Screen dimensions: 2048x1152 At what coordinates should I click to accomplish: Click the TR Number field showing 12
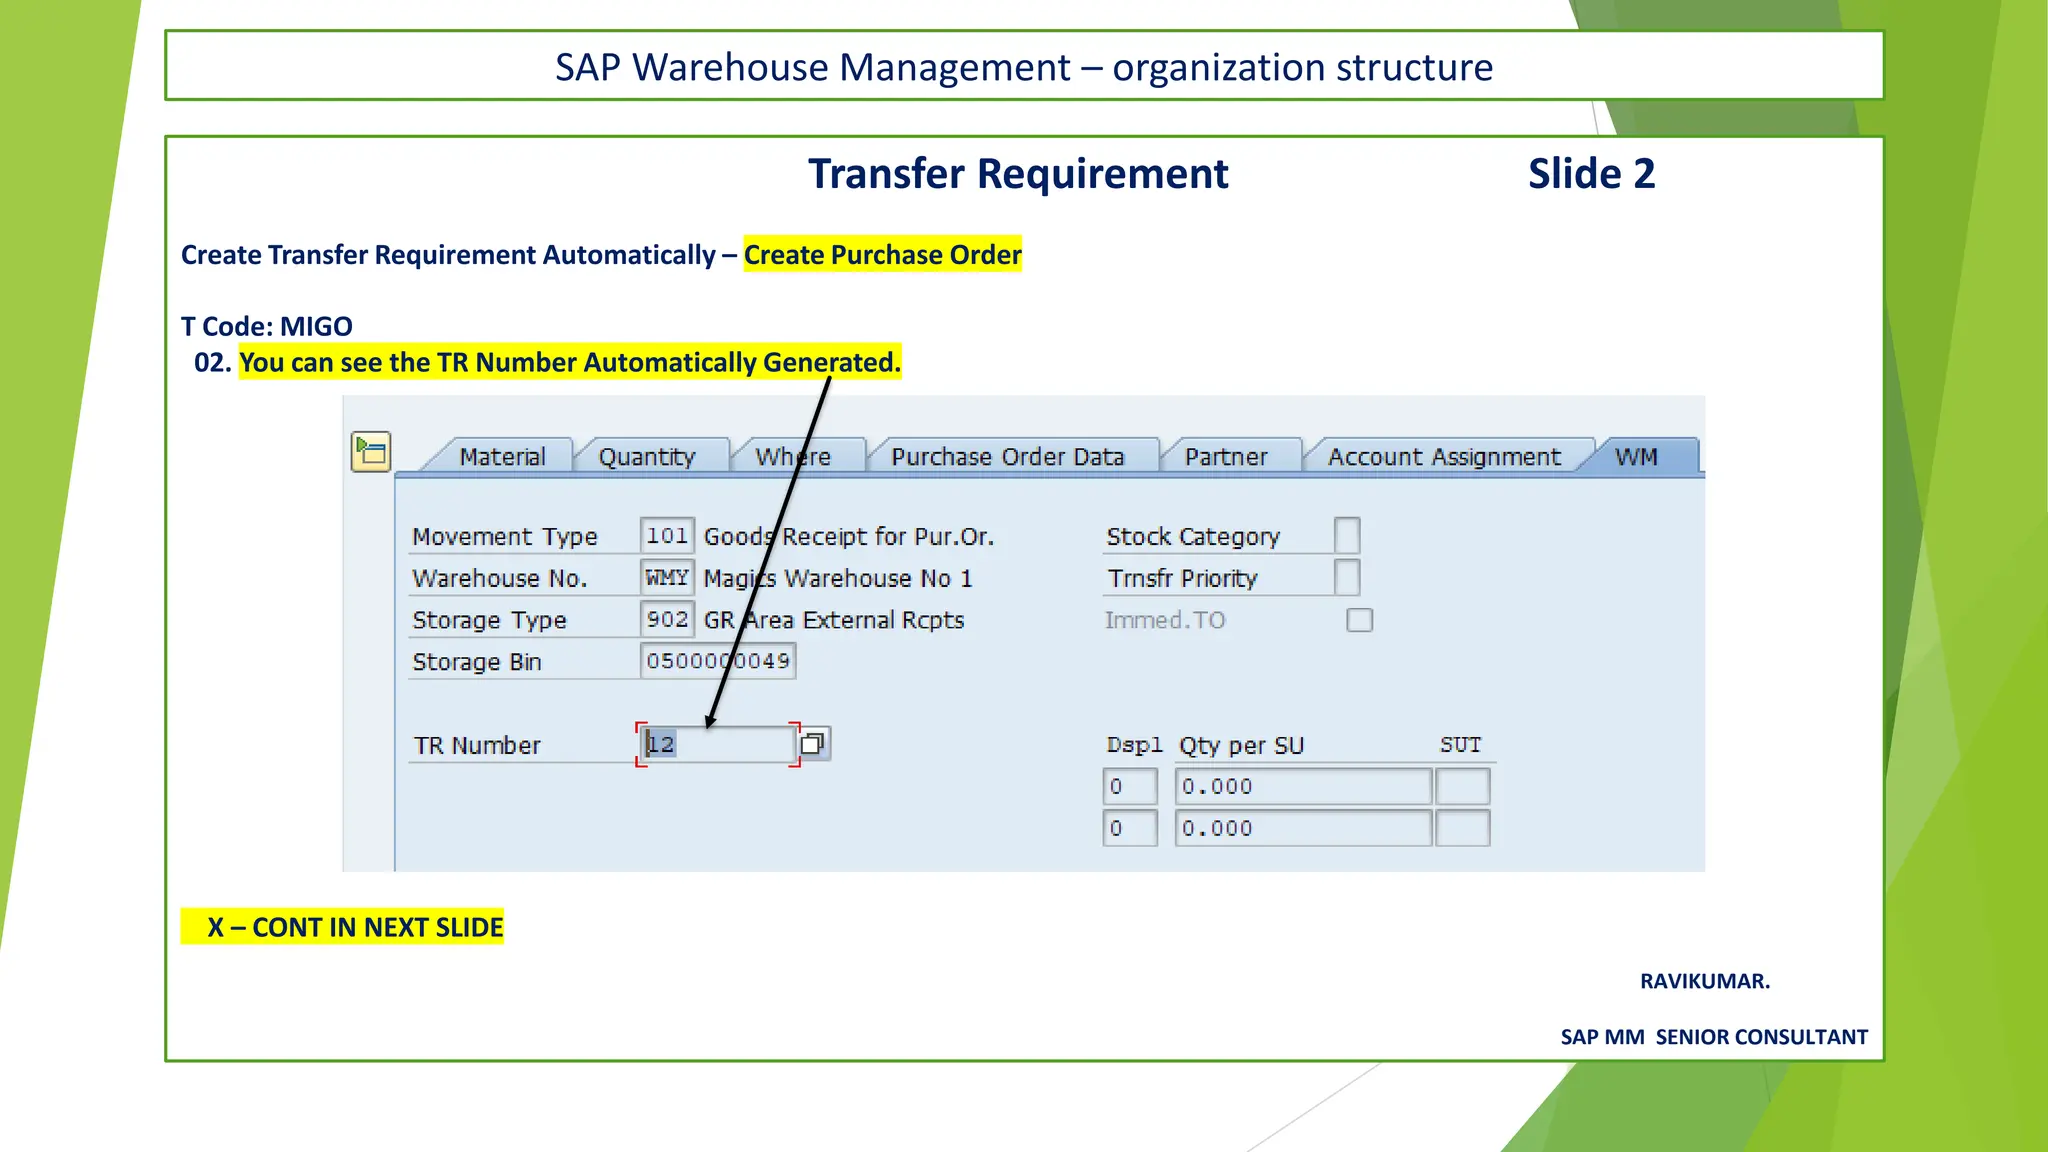(718, 744)
